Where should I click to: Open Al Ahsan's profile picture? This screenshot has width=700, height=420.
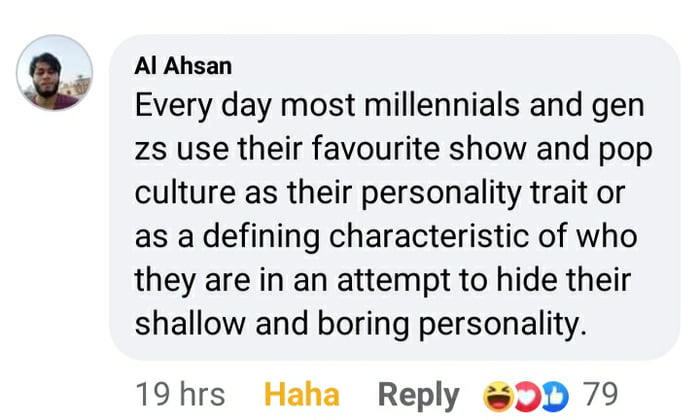54,72
